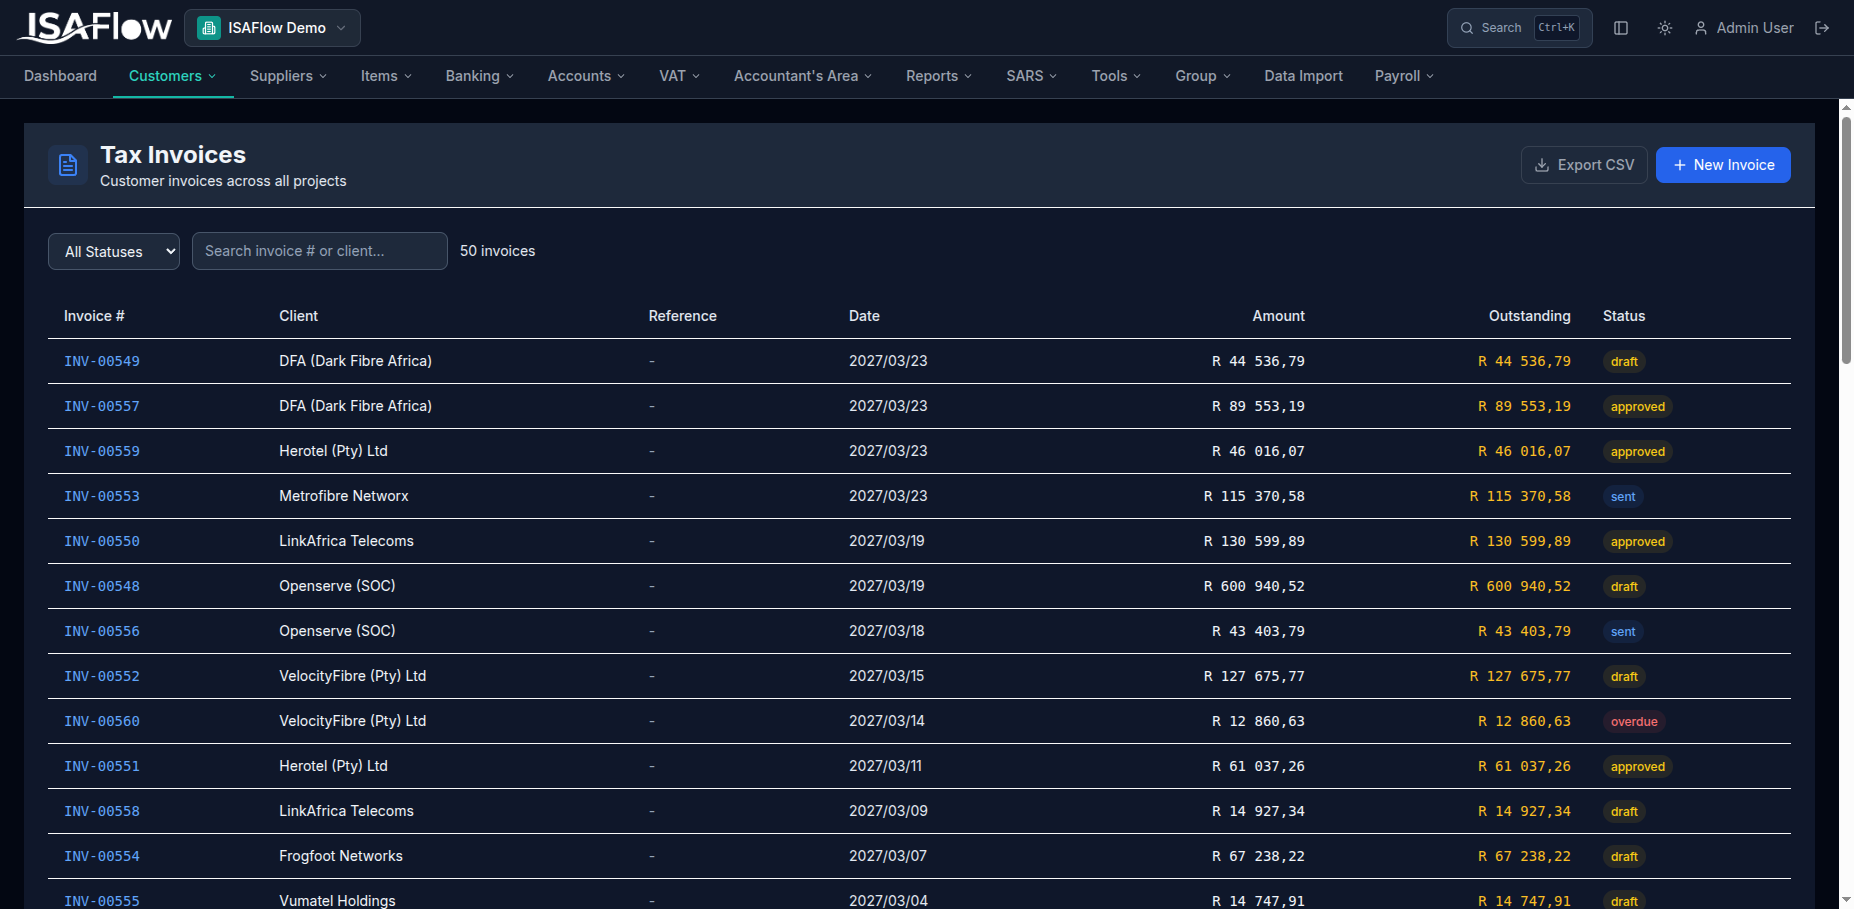Click the Client column header
Screen dimensions: 1854x909
coord(298,316)
